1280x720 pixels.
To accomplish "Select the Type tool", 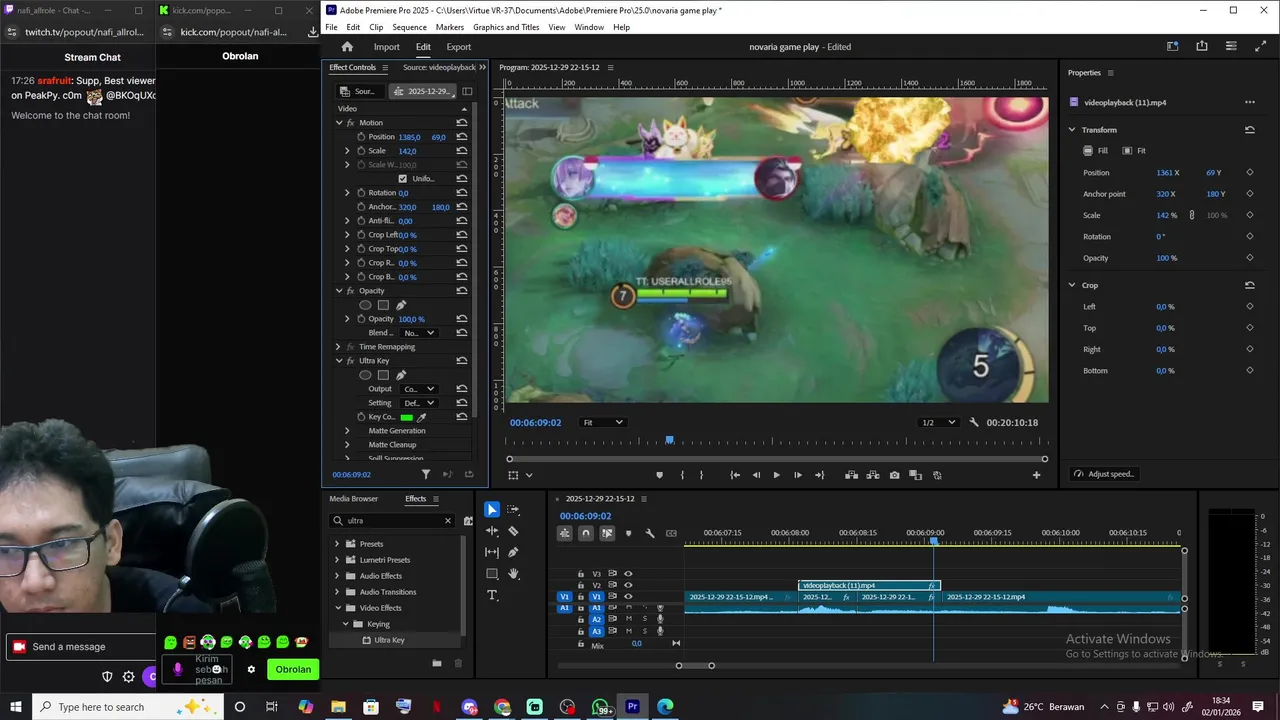I will point(492,595).
